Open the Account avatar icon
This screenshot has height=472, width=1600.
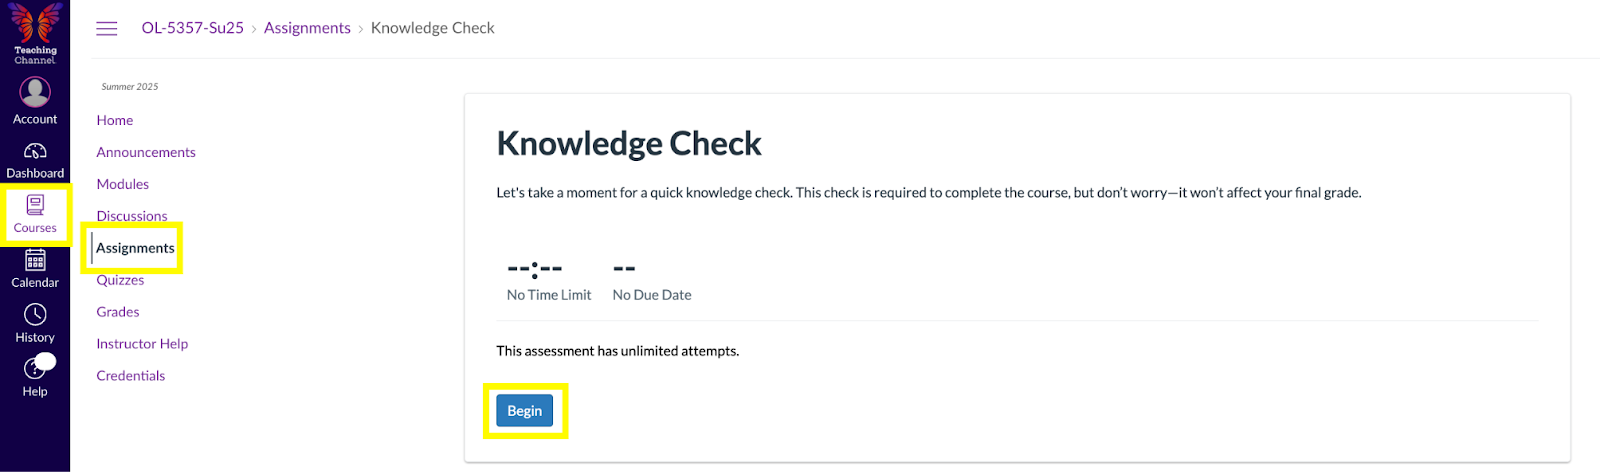point(35,92)
